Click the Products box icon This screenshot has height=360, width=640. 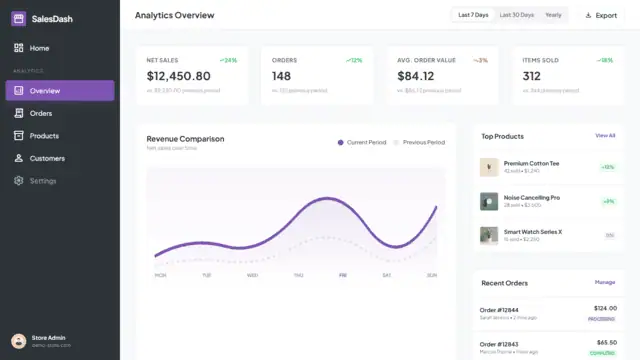click(18, 136)
